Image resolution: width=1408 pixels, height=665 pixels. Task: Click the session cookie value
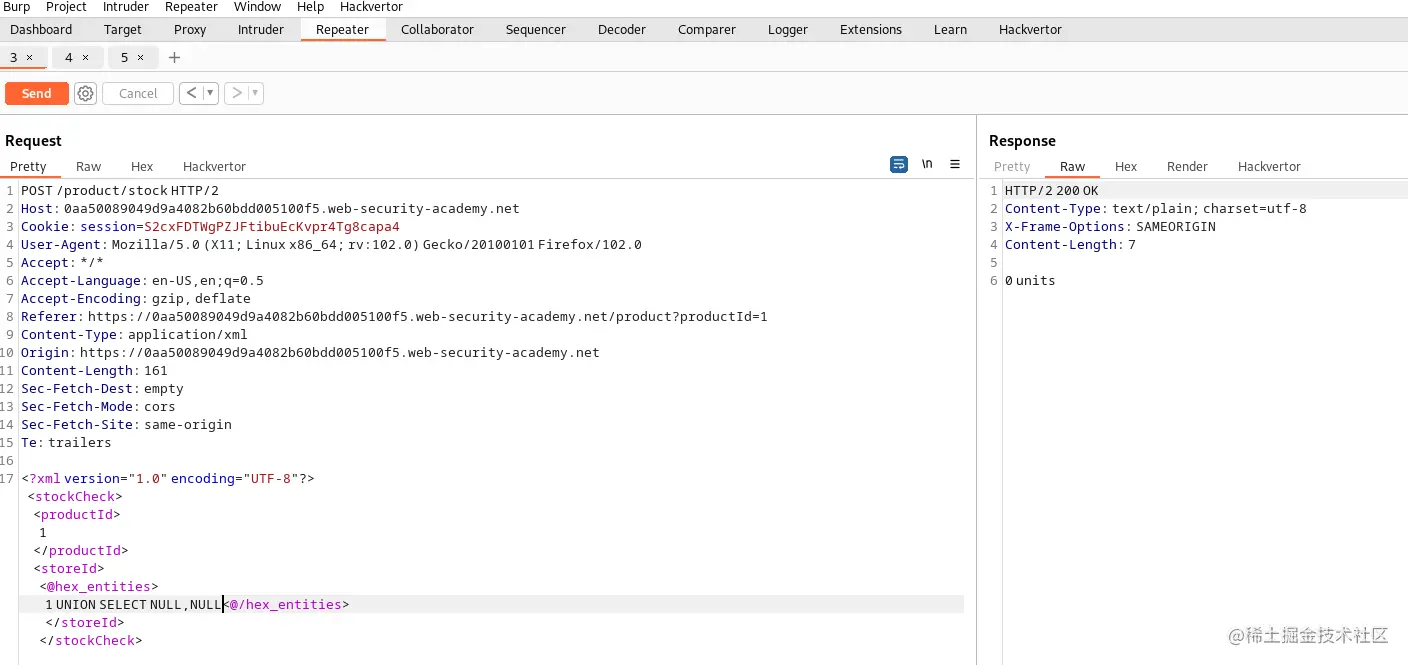coord(272,227)
